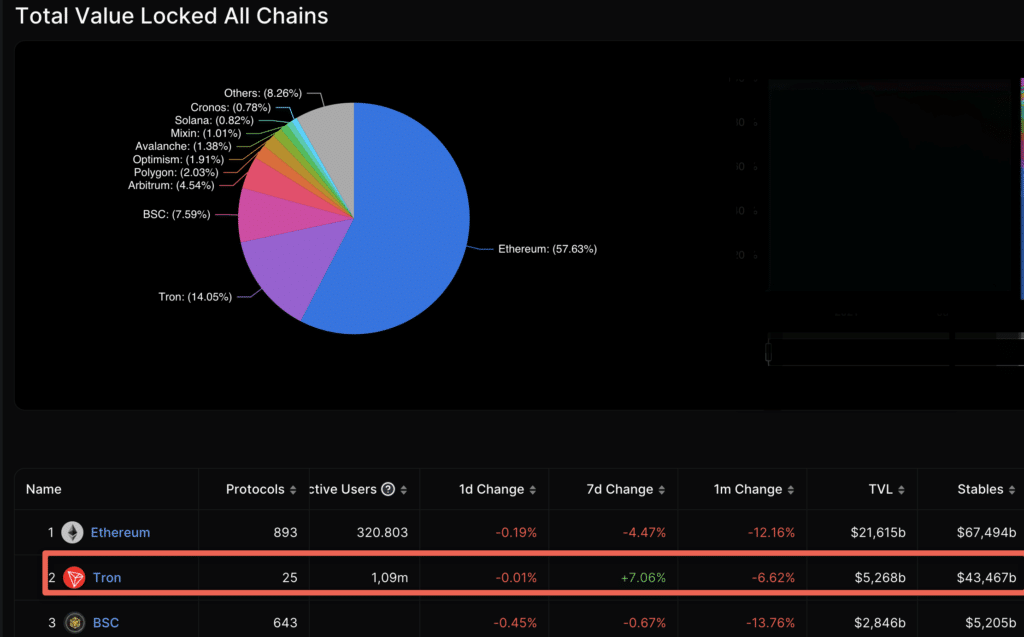The height and width of the screenshot is (637, 1024).
Task: Sort table by 1m Change
Action: 790,490
